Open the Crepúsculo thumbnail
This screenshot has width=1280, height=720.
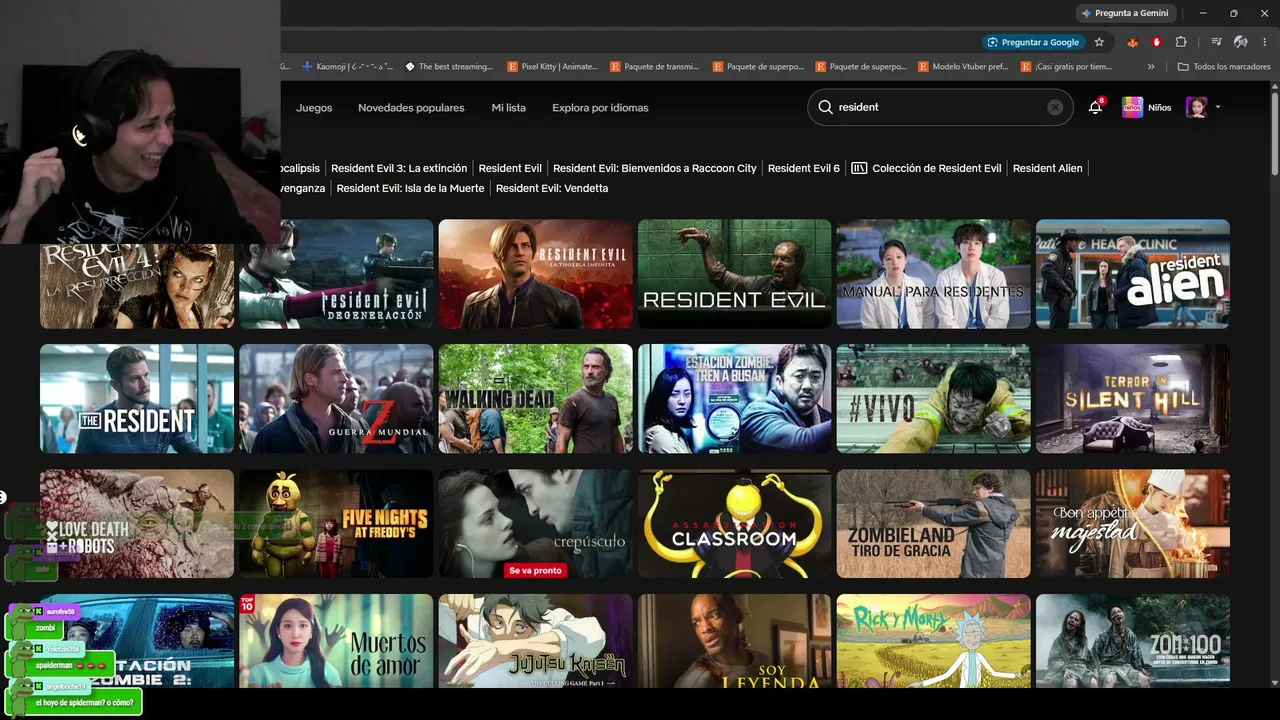536,524
